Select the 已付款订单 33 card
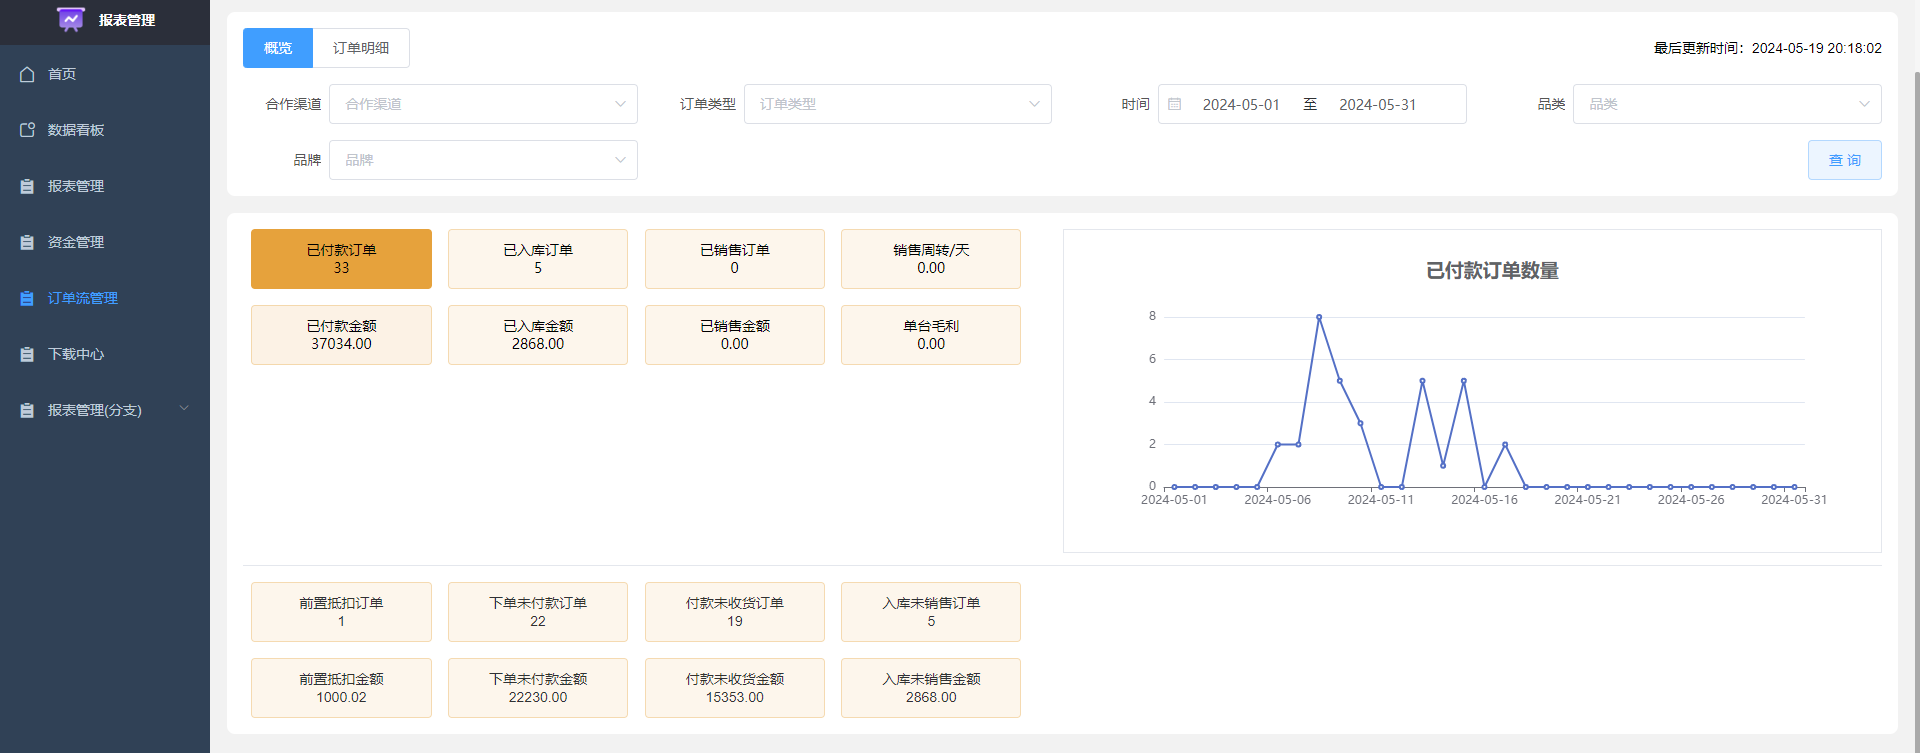This screenshot has width=1920, height=753. click(341, 259)
